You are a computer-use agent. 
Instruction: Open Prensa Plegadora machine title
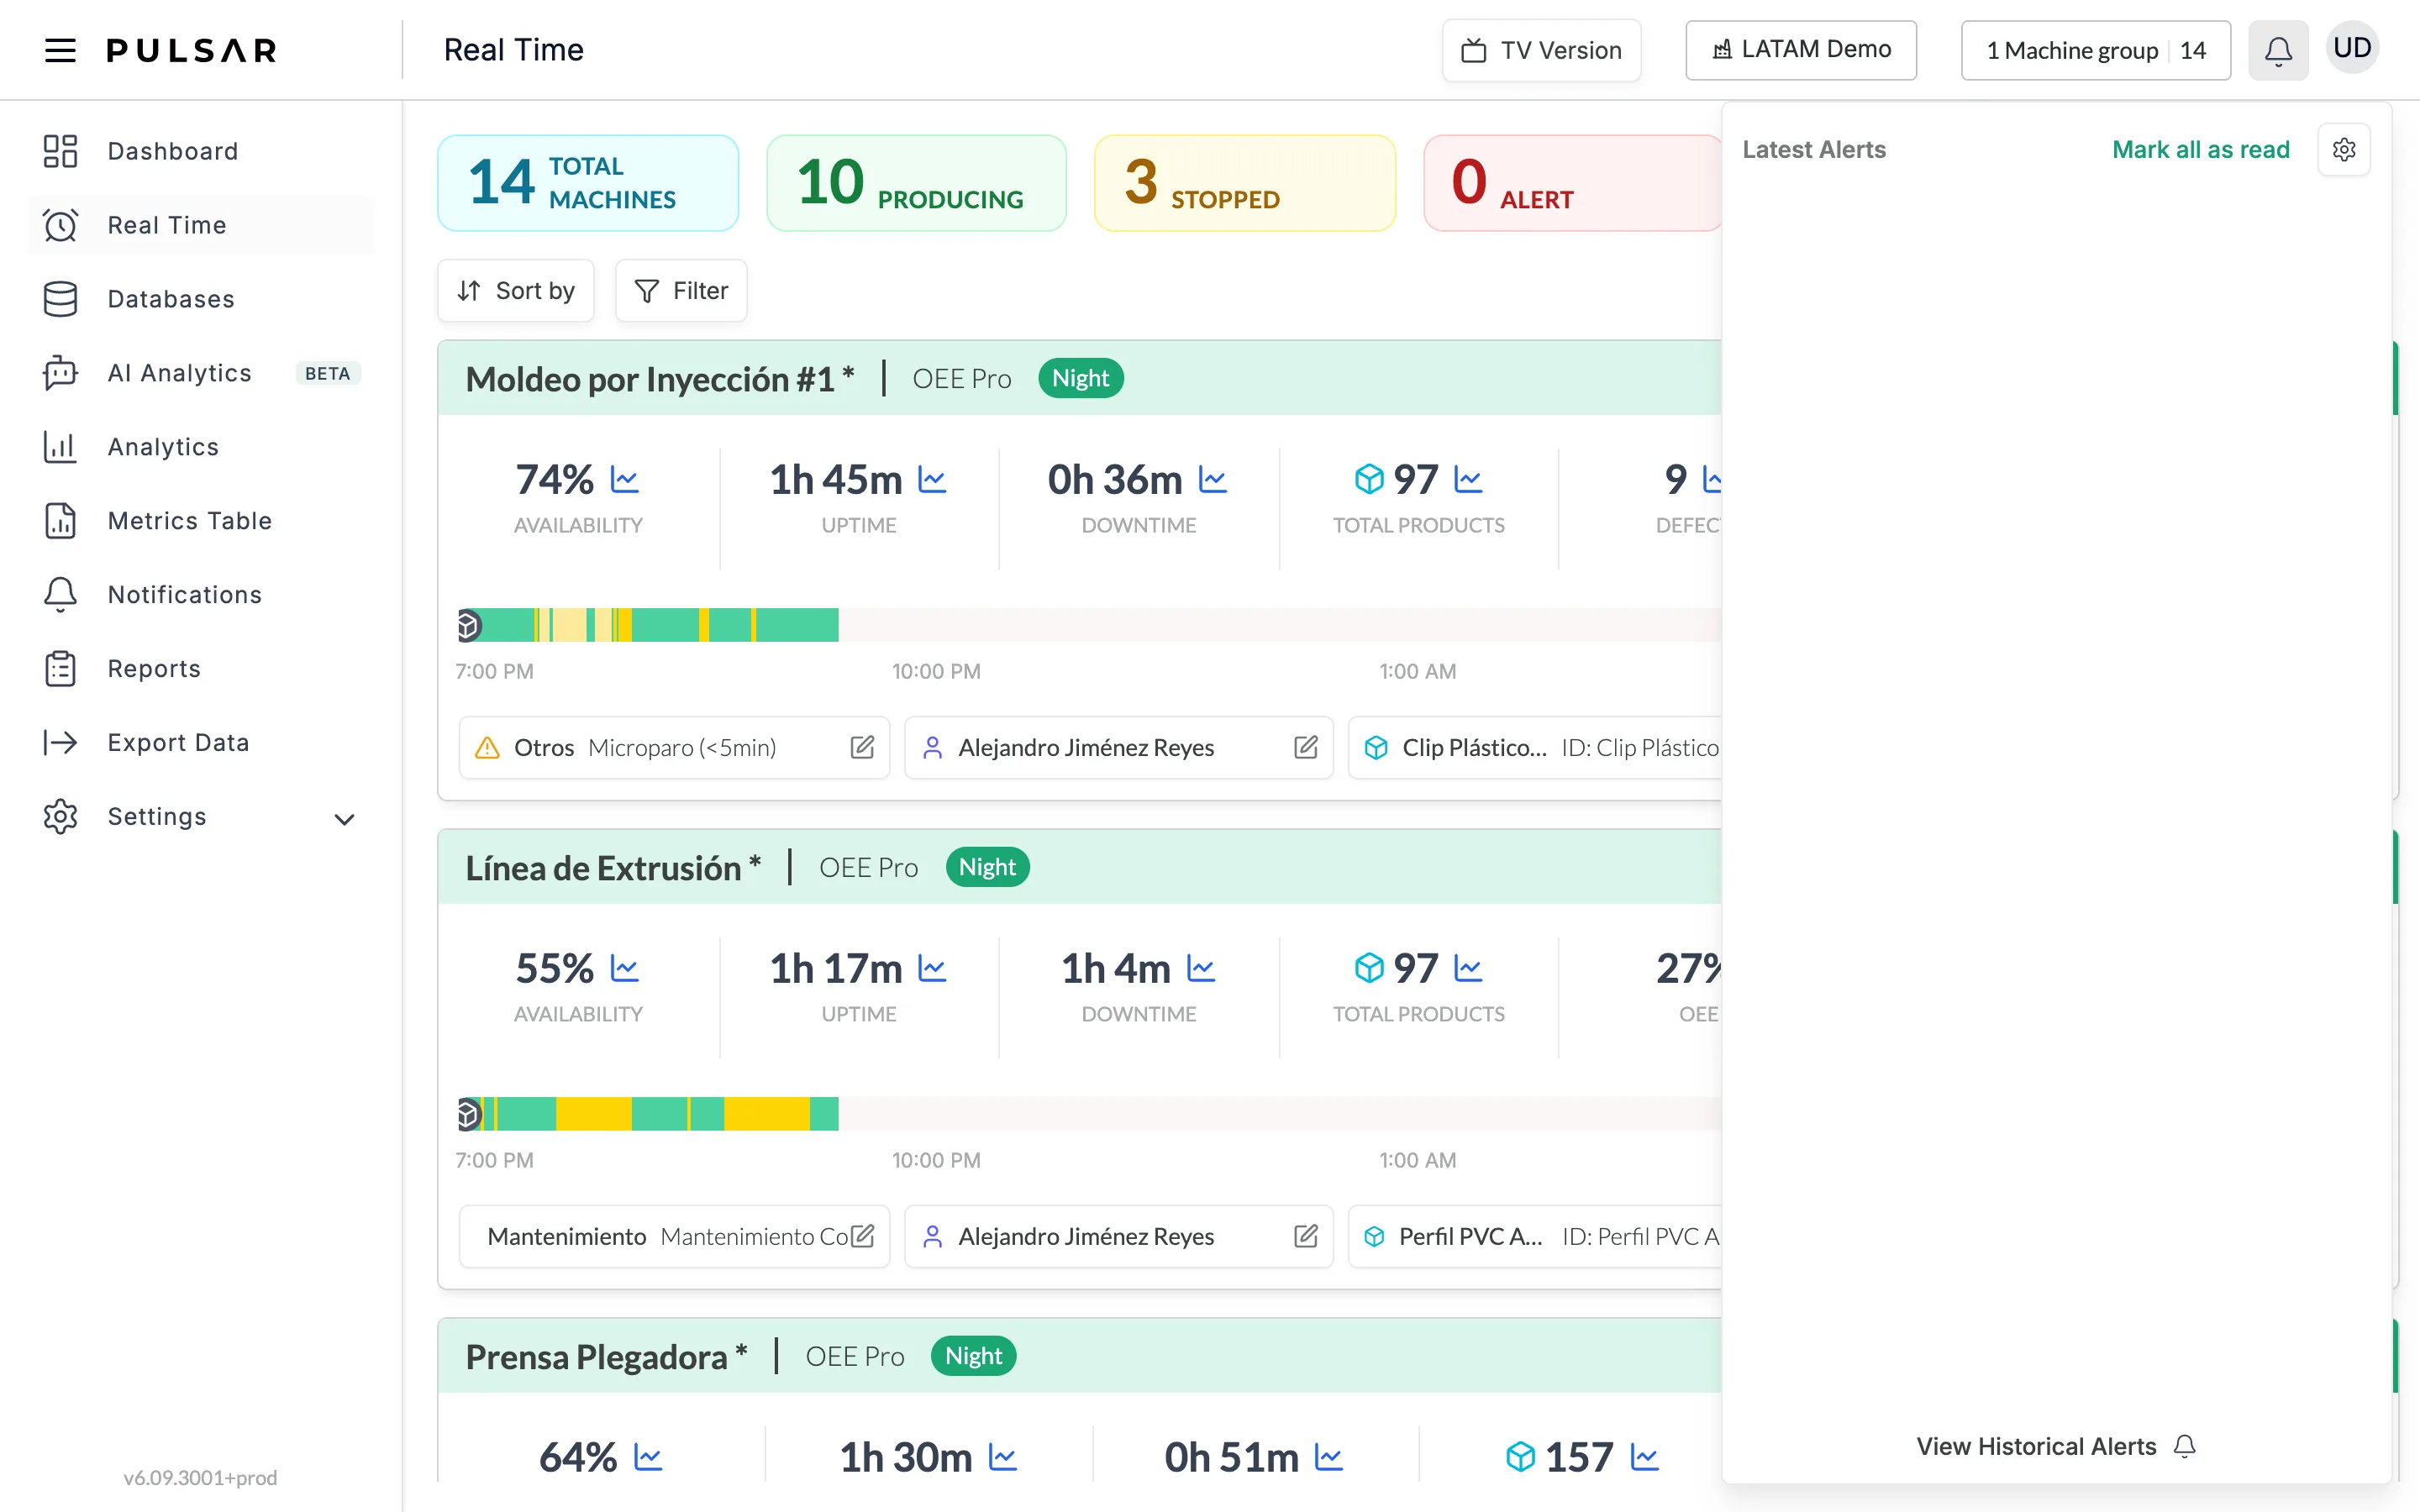pos(606,1357)
